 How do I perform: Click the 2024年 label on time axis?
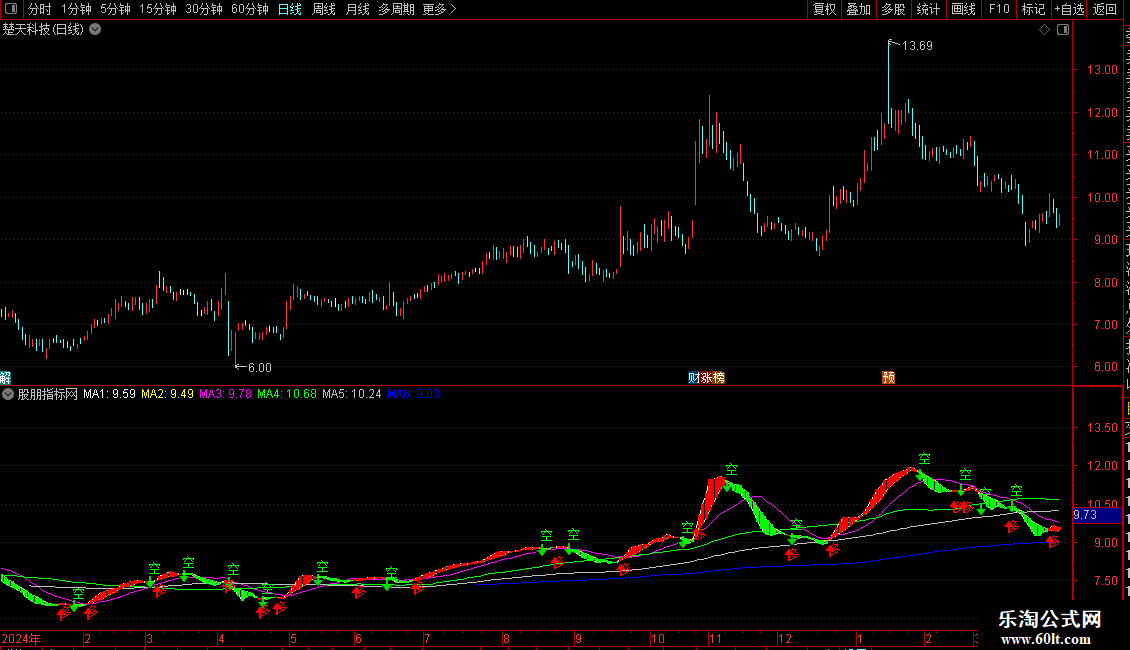[21, 638]
